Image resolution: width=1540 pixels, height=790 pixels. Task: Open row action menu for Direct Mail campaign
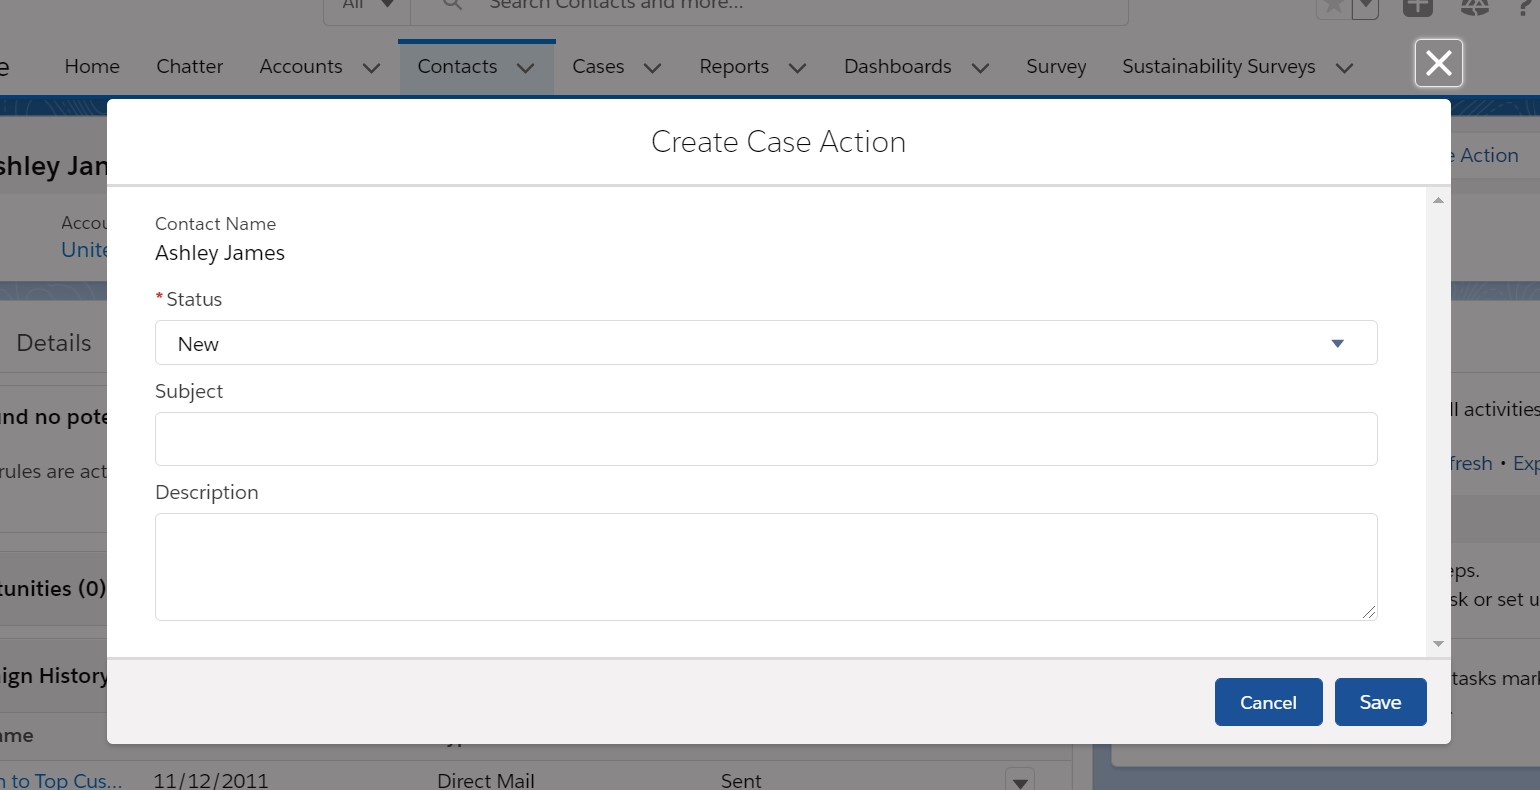point(1019,780)
